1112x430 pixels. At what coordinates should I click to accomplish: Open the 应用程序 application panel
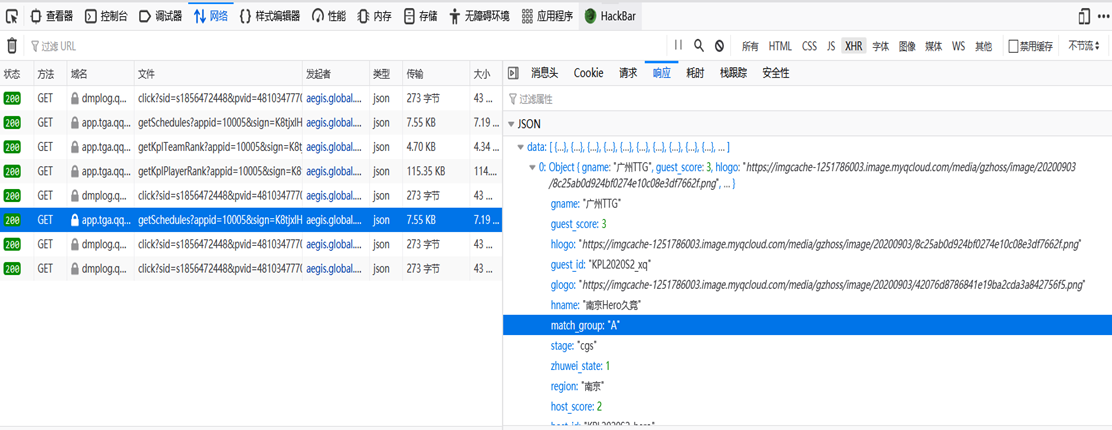point(547,16)
